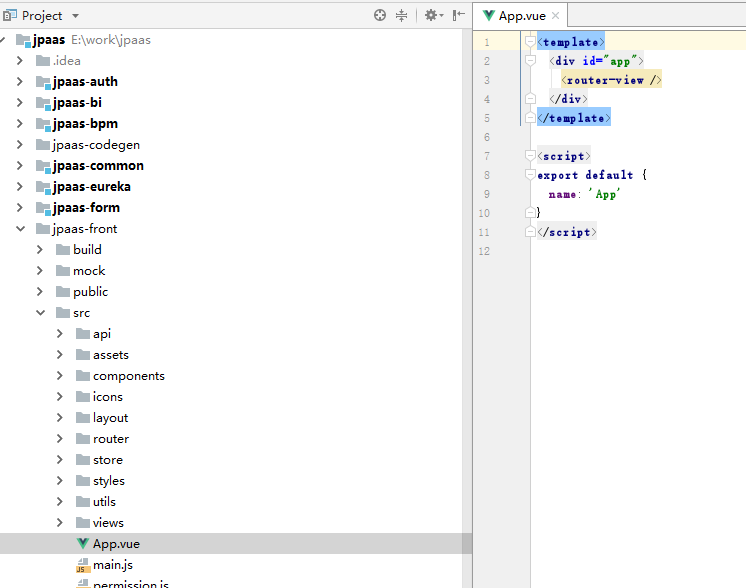Fold the script block on line 7
746x588 pixels.
coord(530,156)
